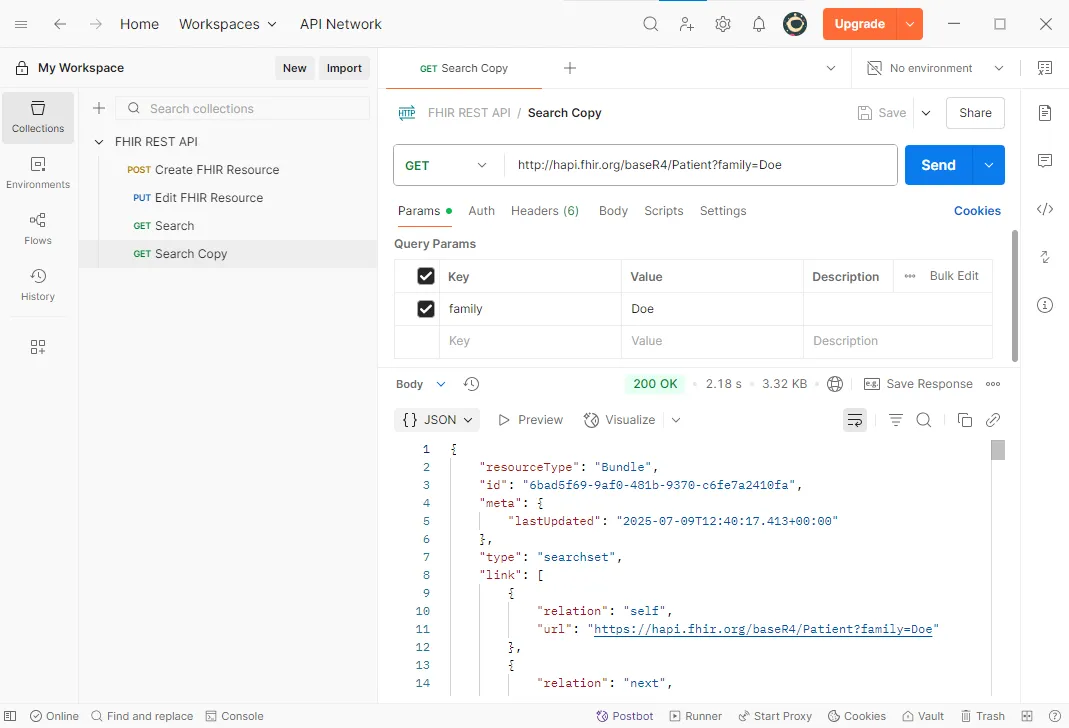Switch to the request Body tab
1069x728 pixels.
[613, 211]
